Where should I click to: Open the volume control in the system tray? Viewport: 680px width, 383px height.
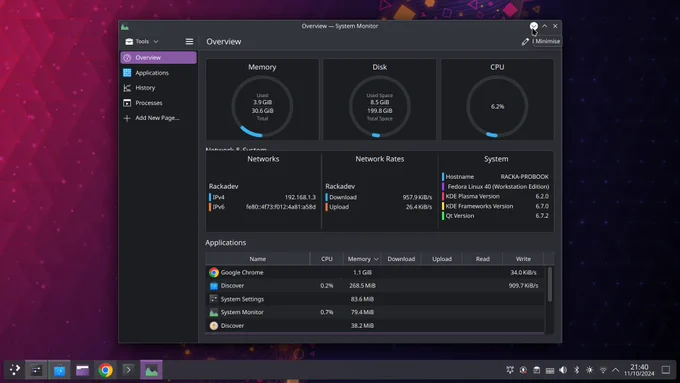pyautogui.click(x=563, y=370)
